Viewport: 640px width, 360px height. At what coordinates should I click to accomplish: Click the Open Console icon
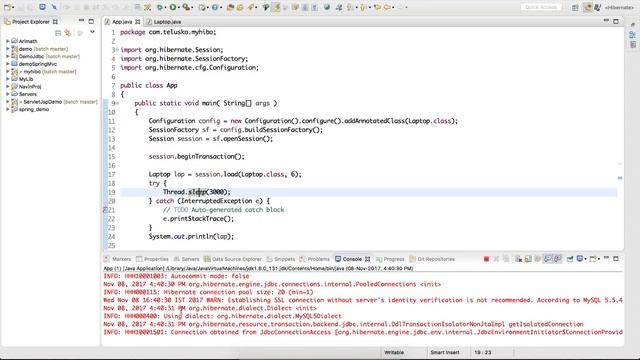(593, 259)
